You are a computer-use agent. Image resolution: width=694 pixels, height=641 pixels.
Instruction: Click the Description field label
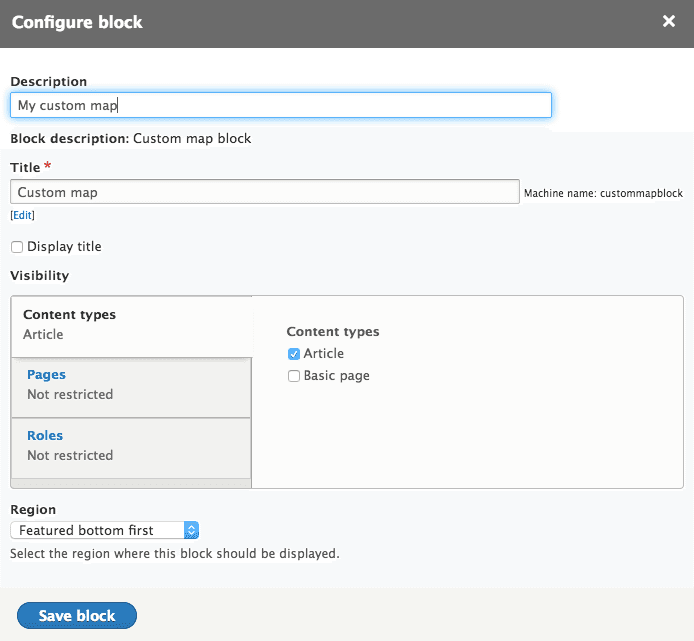point(48,81)
